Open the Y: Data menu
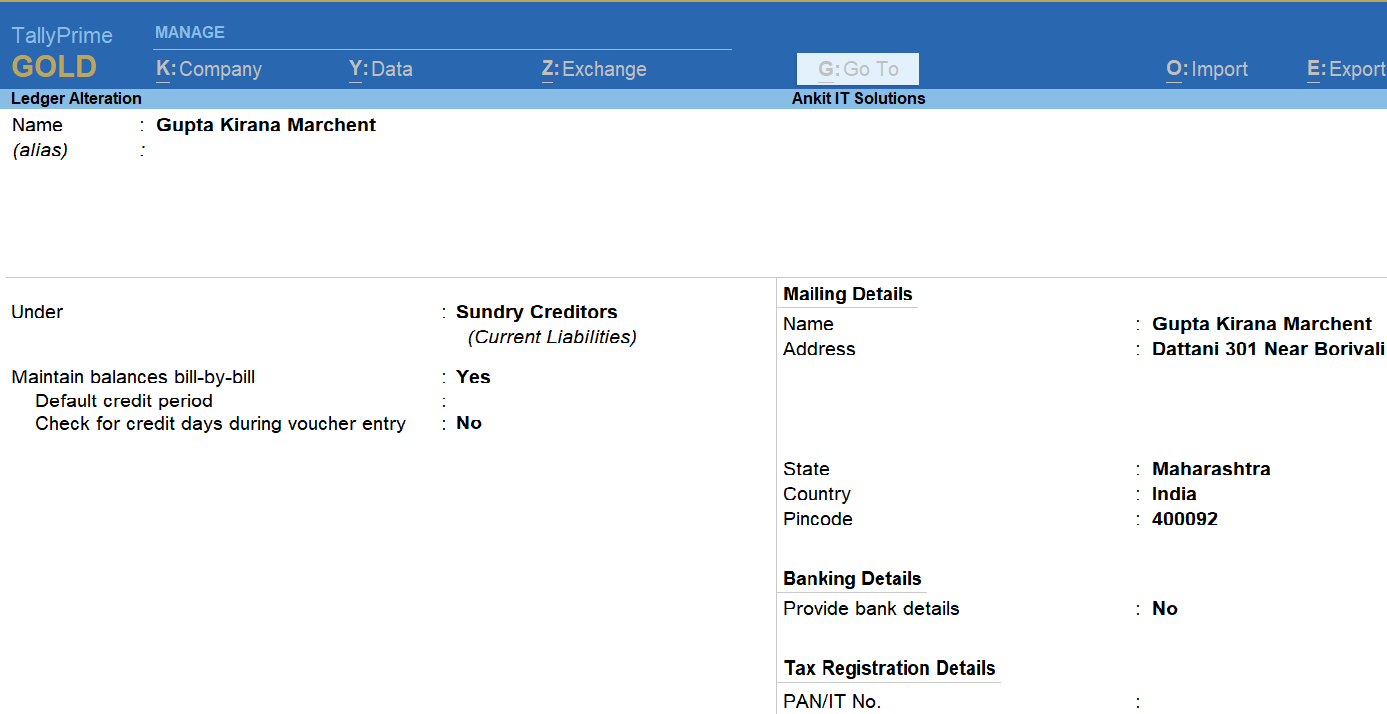Image resolution: width=1387 pixels, height=714 pixels. click(x=381, y=69)
